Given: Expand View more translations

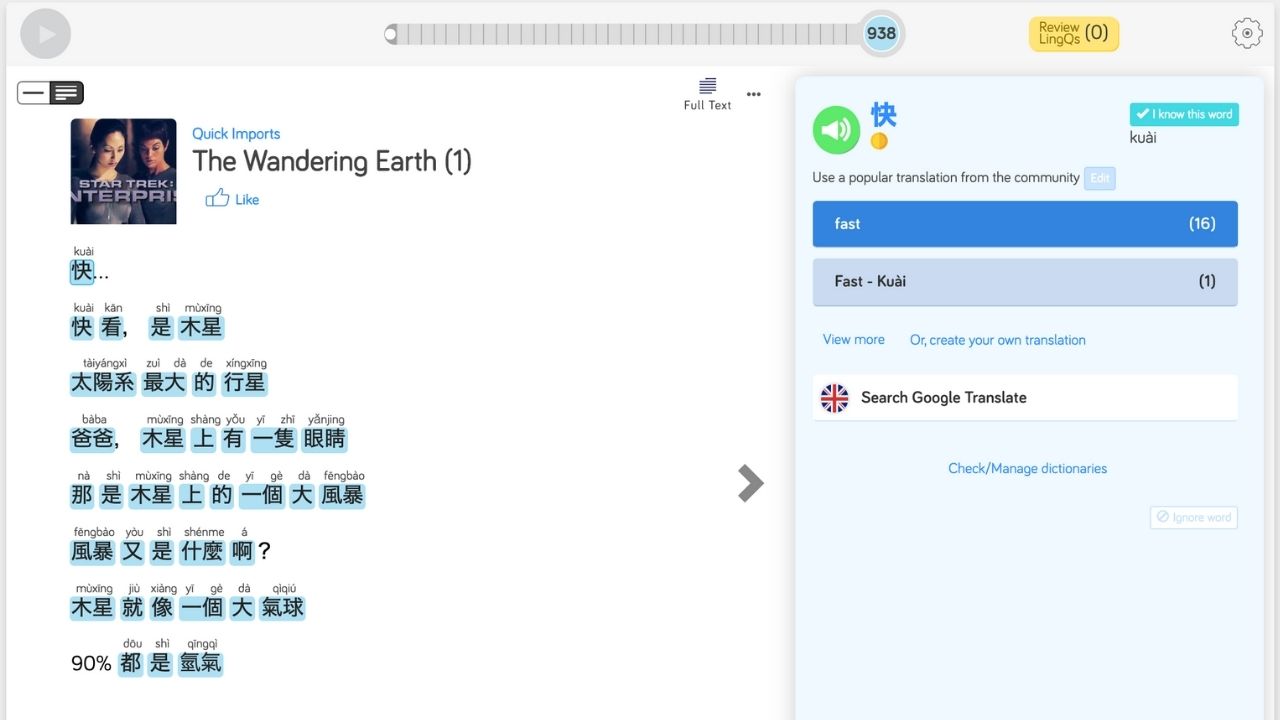Looking at the screenshot, I should coord(853,340).
